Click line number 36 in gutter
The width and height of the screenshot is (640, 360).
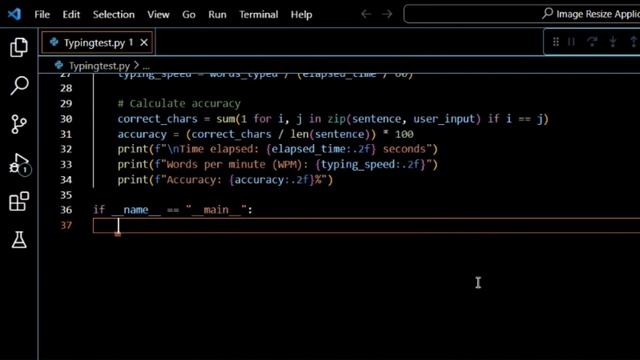66,210
